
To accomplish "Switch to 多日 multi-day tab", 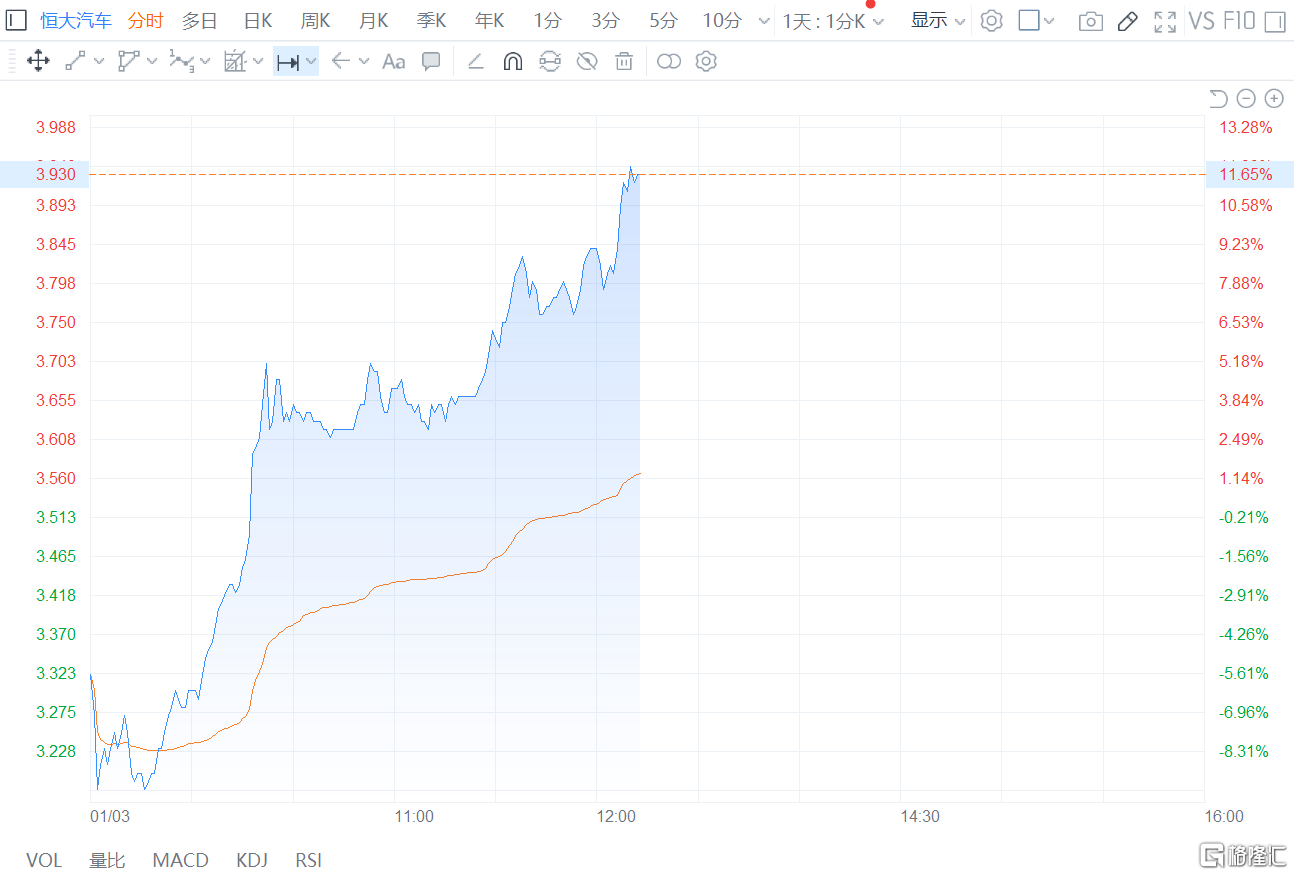I will (x=199, y=21).
